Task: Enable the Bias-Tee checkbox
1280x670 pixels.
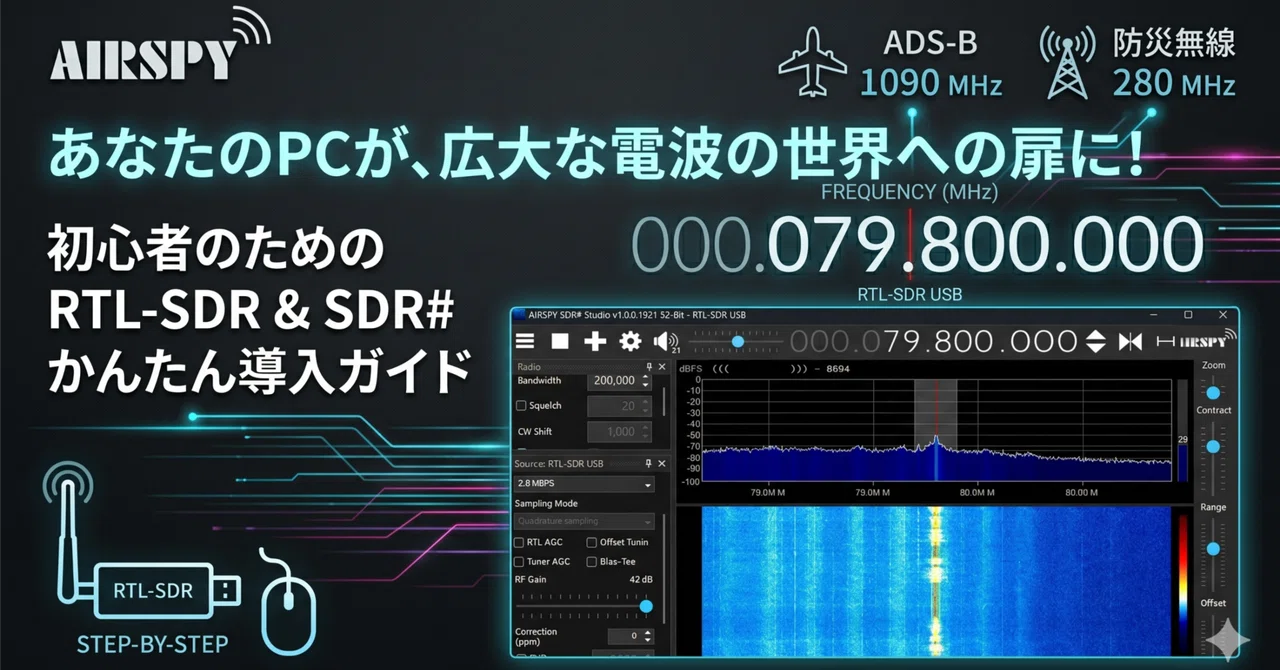Action: (591, 561)
